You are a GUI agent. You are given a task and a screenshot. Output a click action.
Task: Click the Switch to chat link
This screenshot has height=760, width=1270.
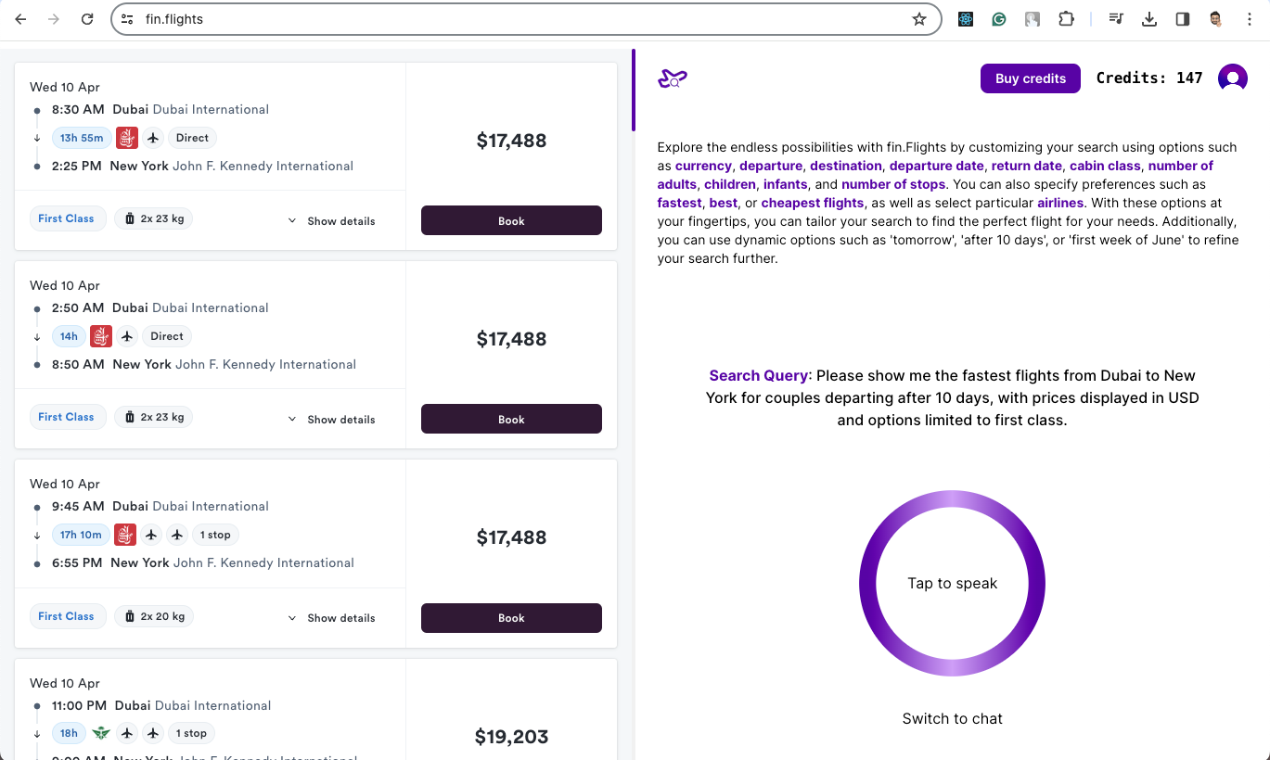[x=952, y=718]
